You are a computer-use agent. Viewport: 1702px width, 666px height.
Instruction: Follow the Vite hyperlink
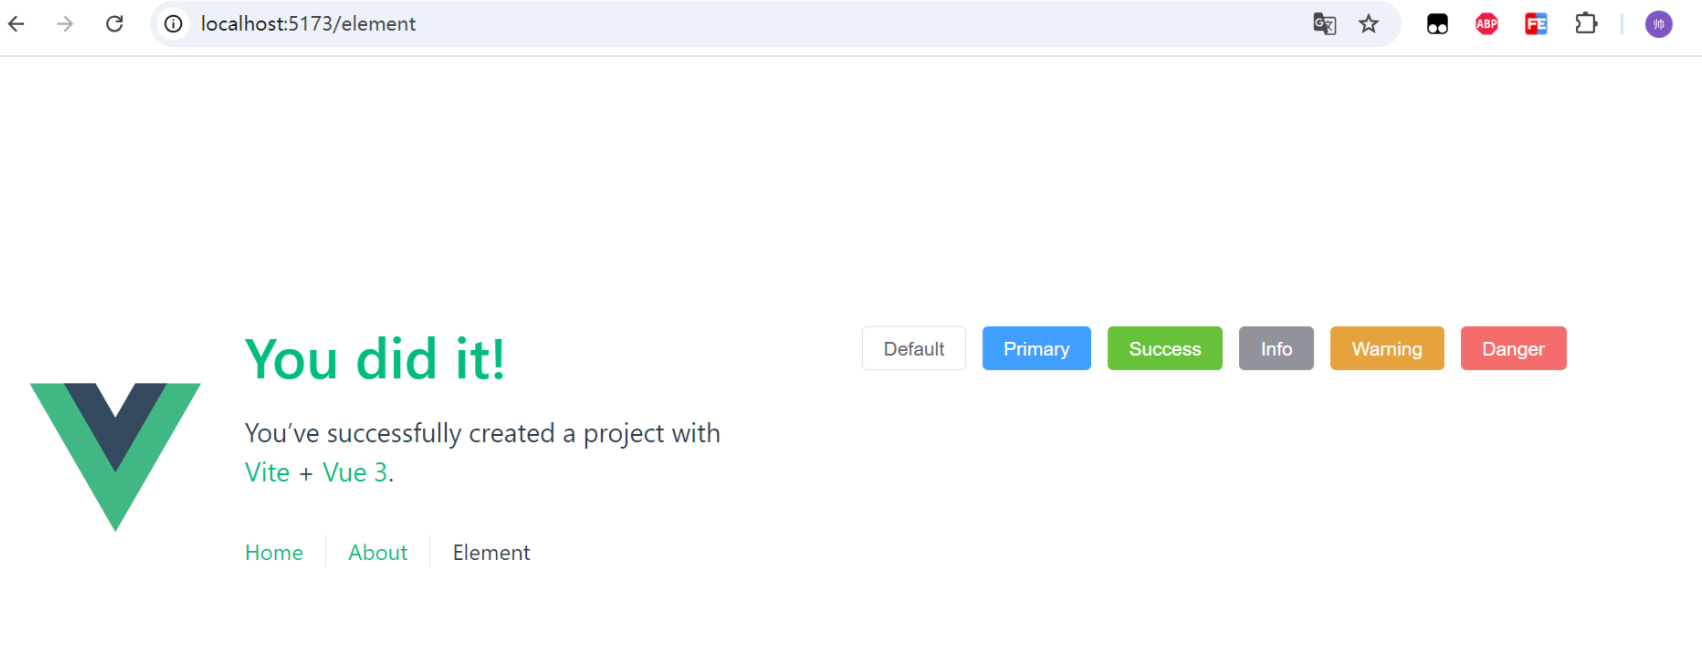[x=267, y=473]
